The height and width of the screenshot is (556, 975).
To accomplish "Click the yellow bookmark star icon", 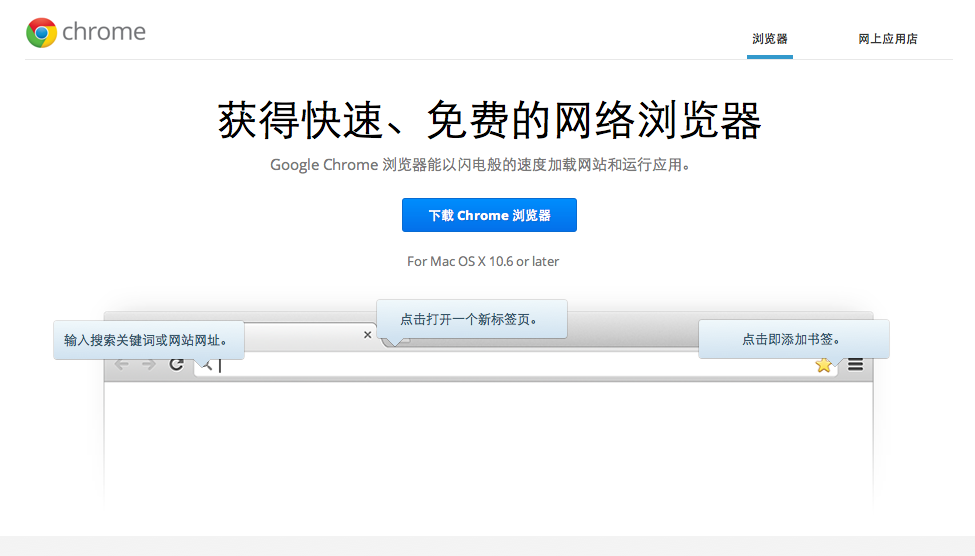I will (x=823, y=365).
